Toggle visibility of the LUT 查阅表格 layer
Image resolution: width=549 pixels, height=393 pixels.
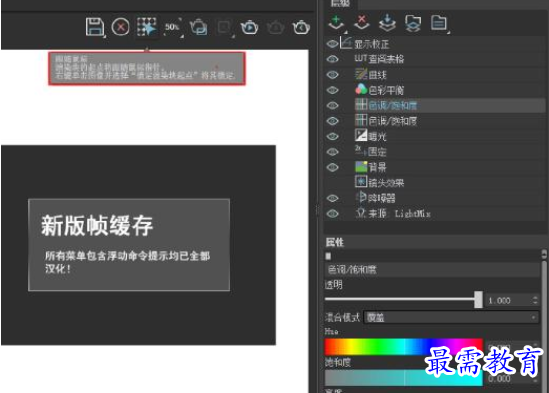tap(332, 59)
